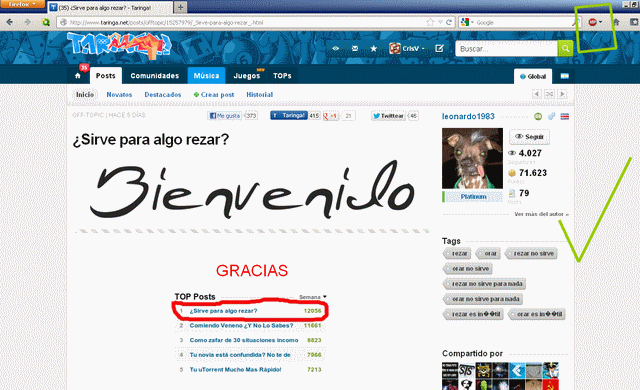The image size is (640, 390).
Task: Open 'Como zafar de 30 situaciones incomo' post
Action: (244, 340)
